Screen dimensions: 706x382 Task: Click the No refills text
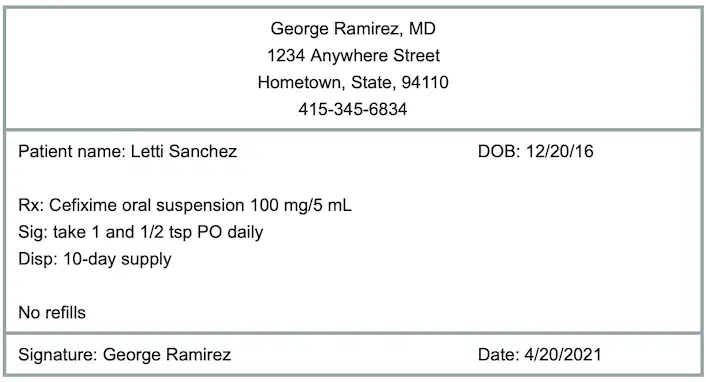52,313
